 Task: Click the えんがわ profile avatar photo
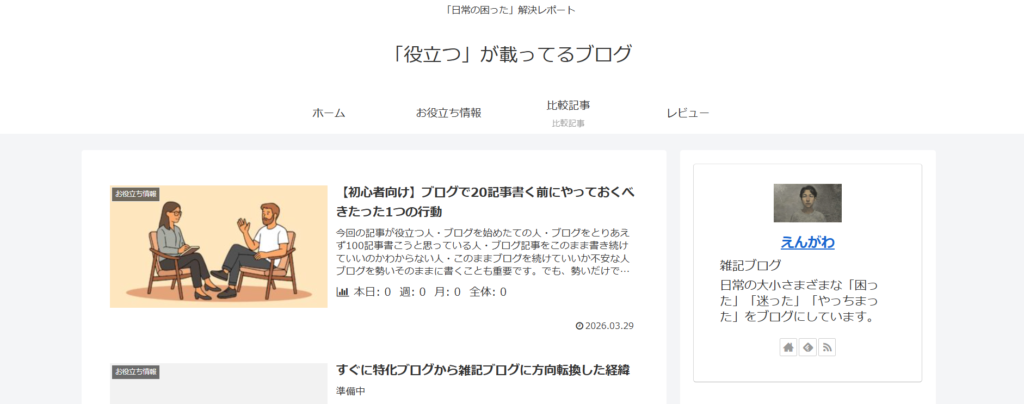tap(807, 203)
